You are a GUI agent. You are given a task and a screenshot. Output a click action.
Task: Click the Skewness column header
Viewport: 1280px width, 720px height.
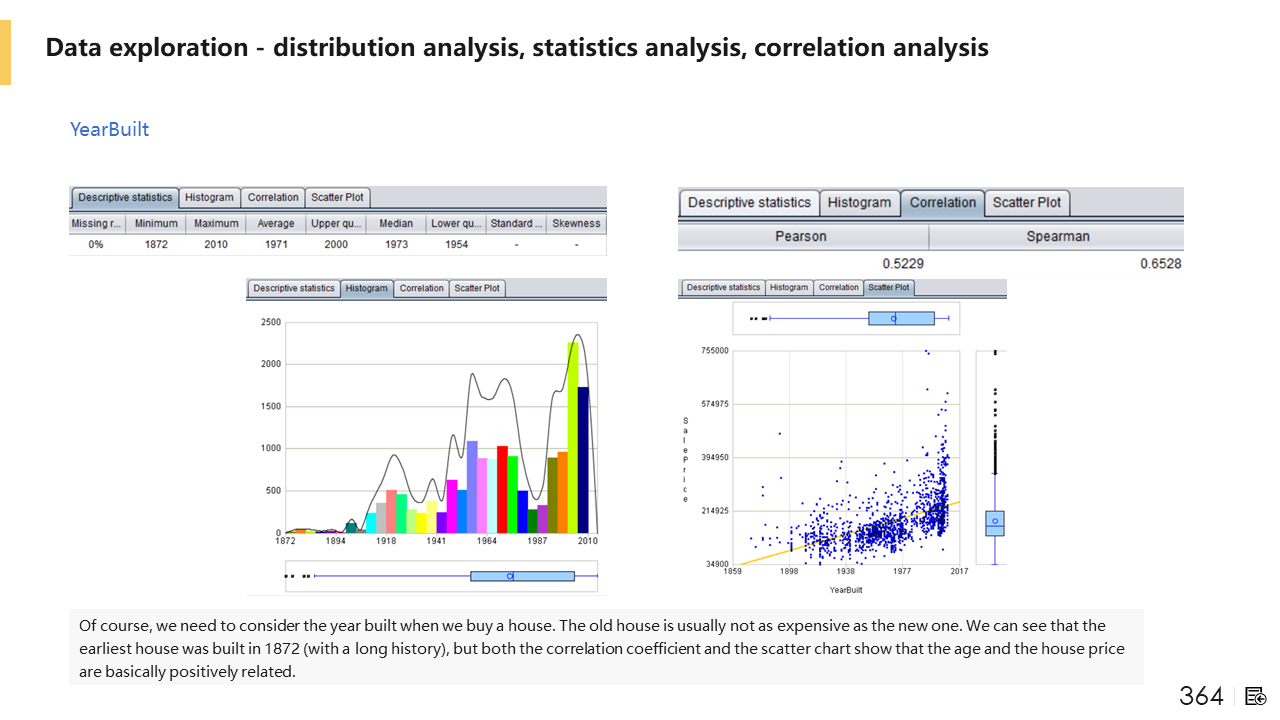point(576,224)
